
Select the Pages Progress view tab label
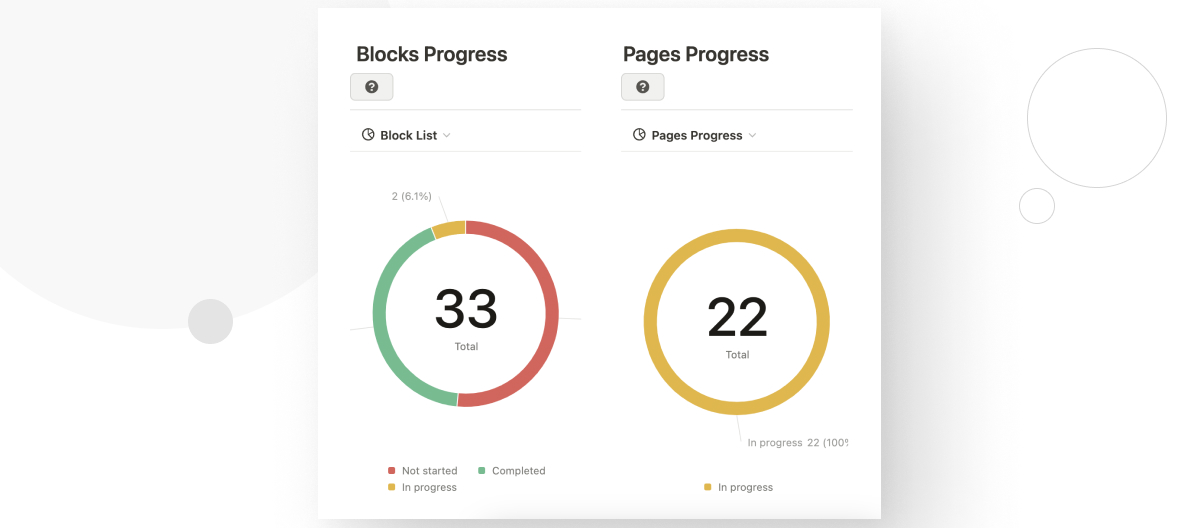pos(697,135)
